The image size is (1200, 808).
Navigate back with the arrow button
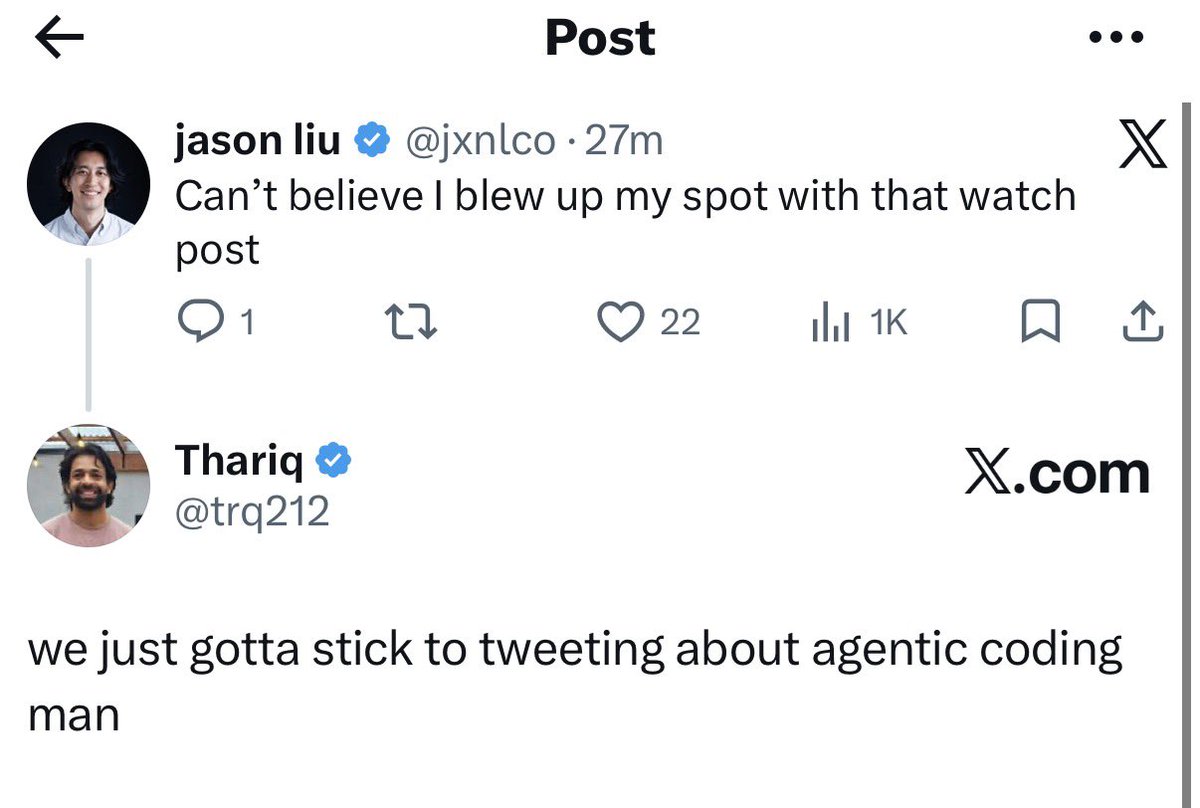[58, 38]
